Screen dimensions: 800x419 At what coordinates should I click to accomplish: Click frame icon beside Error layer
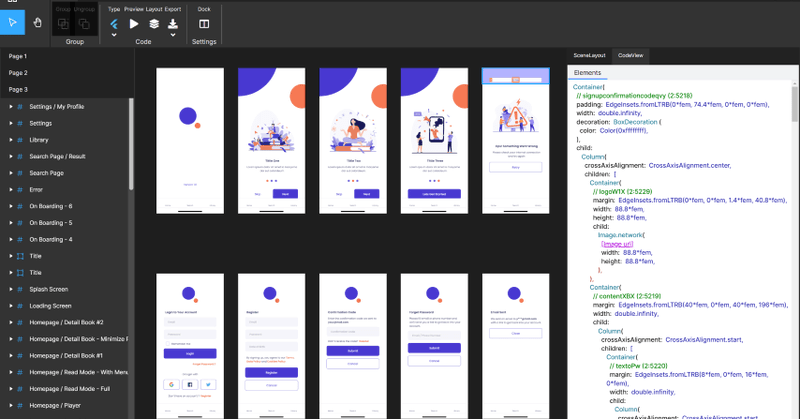20,189
